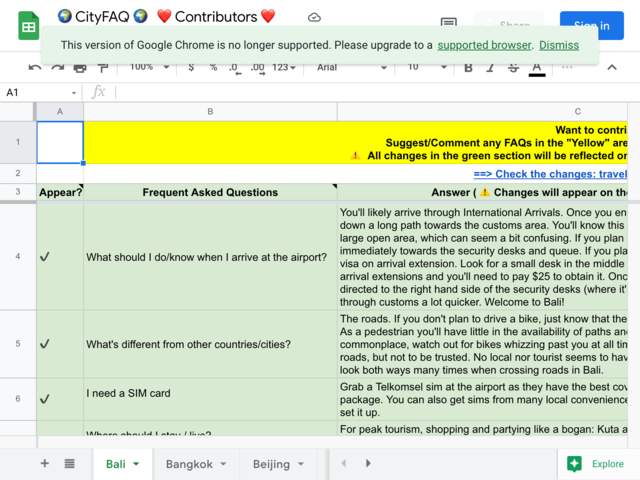Select 'I need a SIM card' cell

point(210,399)
